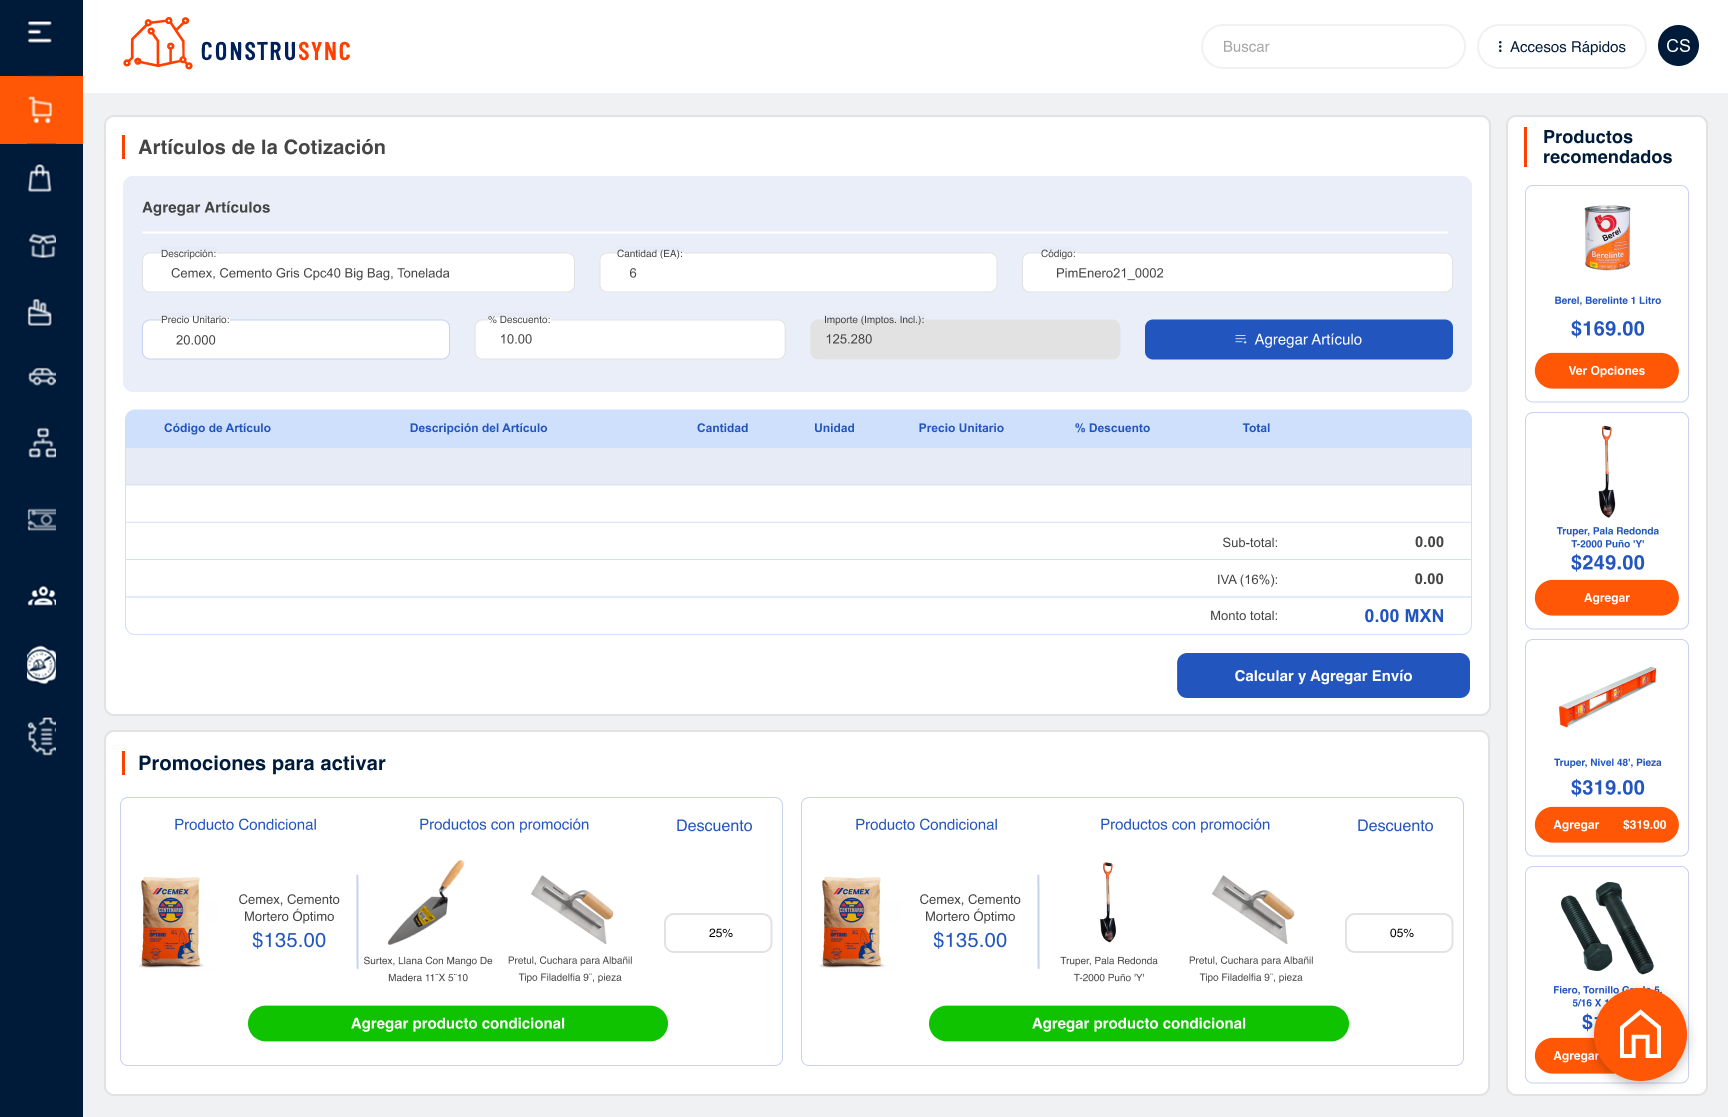Open the hamburger menu in the sidebar

40,33
